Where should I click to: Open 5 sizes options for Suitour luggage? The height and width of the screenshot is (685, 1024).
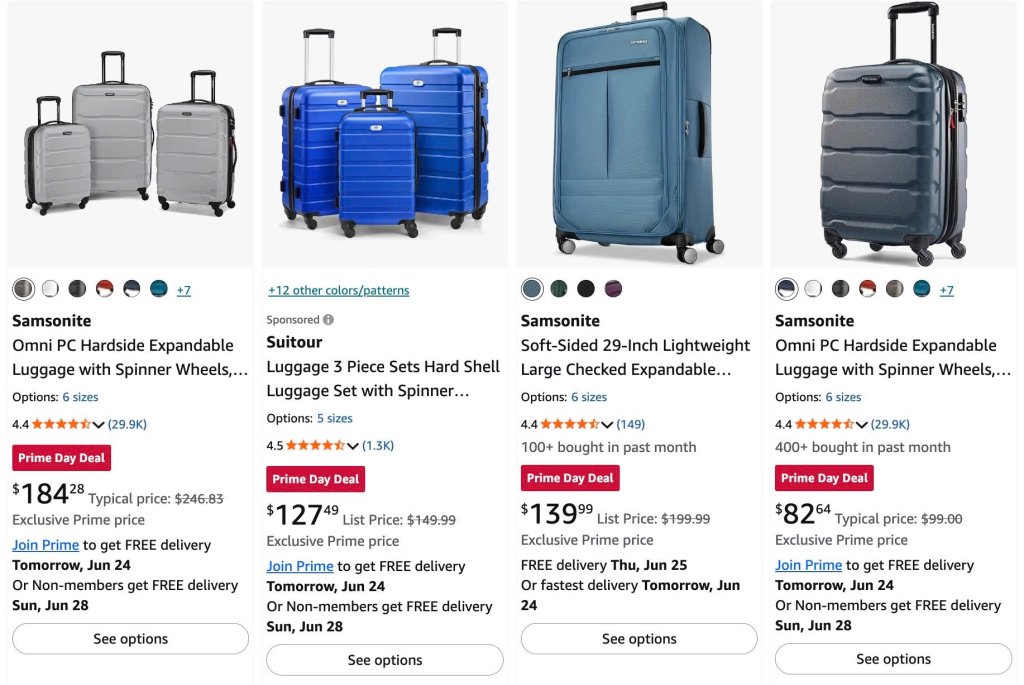pyautogui.click(x=334, y=419)
